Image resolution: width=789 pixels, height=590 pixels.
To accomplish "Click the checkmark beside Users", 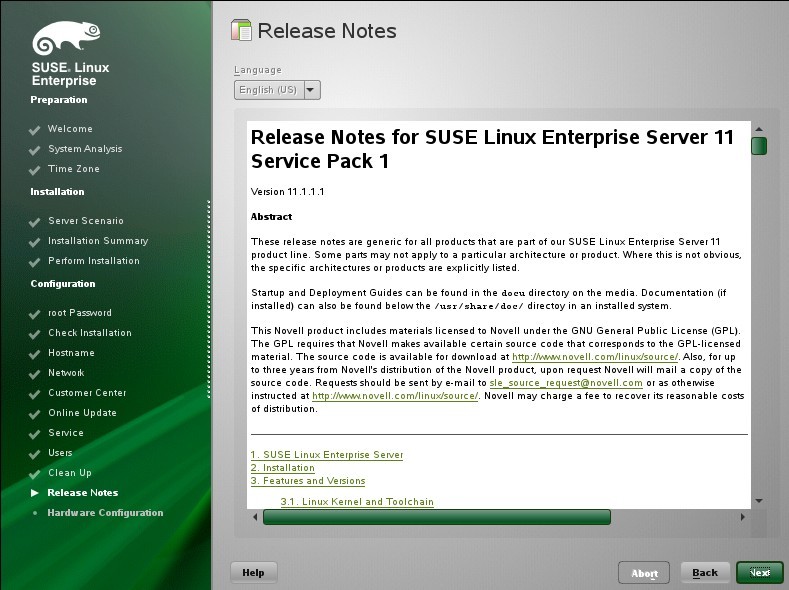I will pyautogui.click(x=34, y=454).
